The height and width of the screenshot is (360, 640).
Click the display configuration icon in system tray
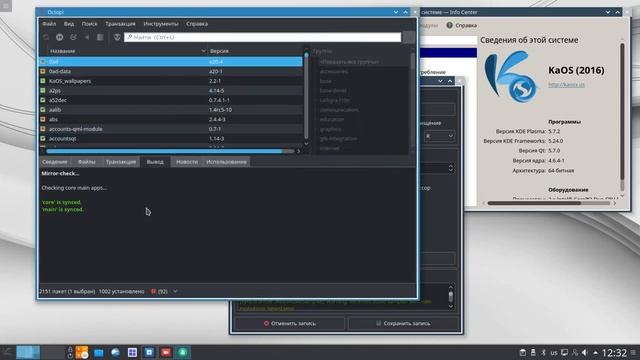coord(564,352)
